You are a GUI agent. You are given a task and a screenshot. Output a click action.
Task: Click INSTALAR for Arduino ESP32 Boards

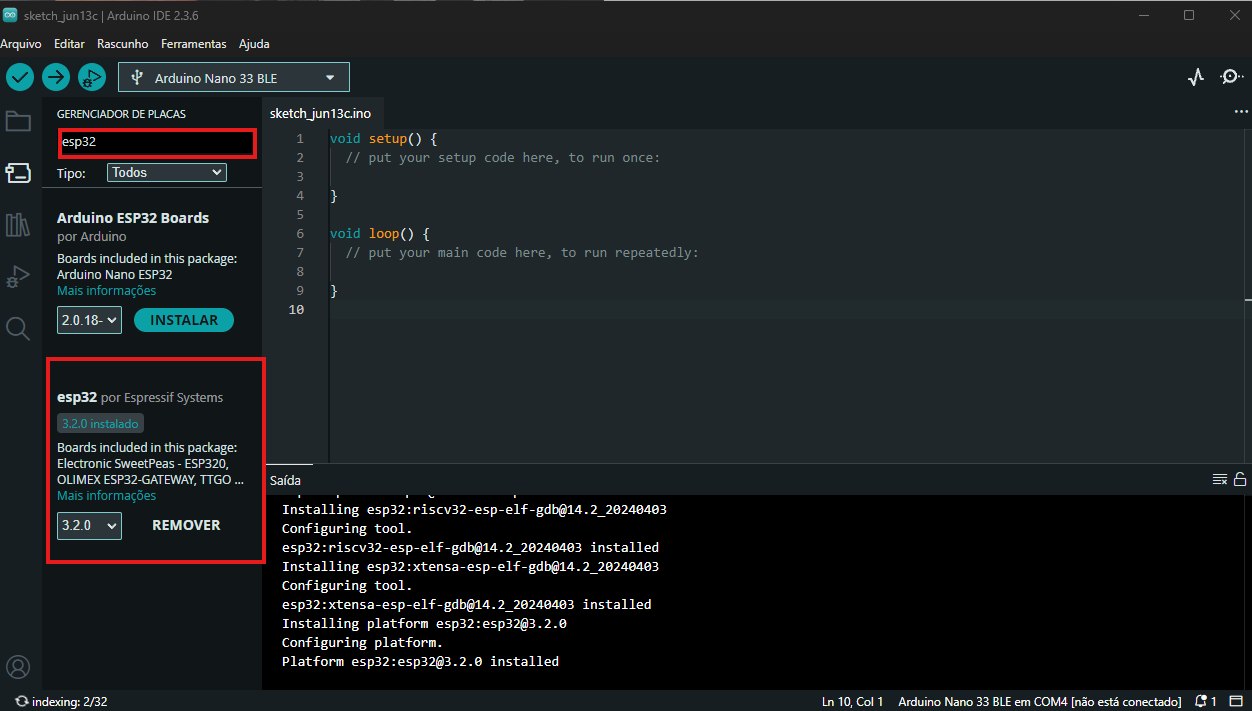pyautogui.click(x=184, y=320)
